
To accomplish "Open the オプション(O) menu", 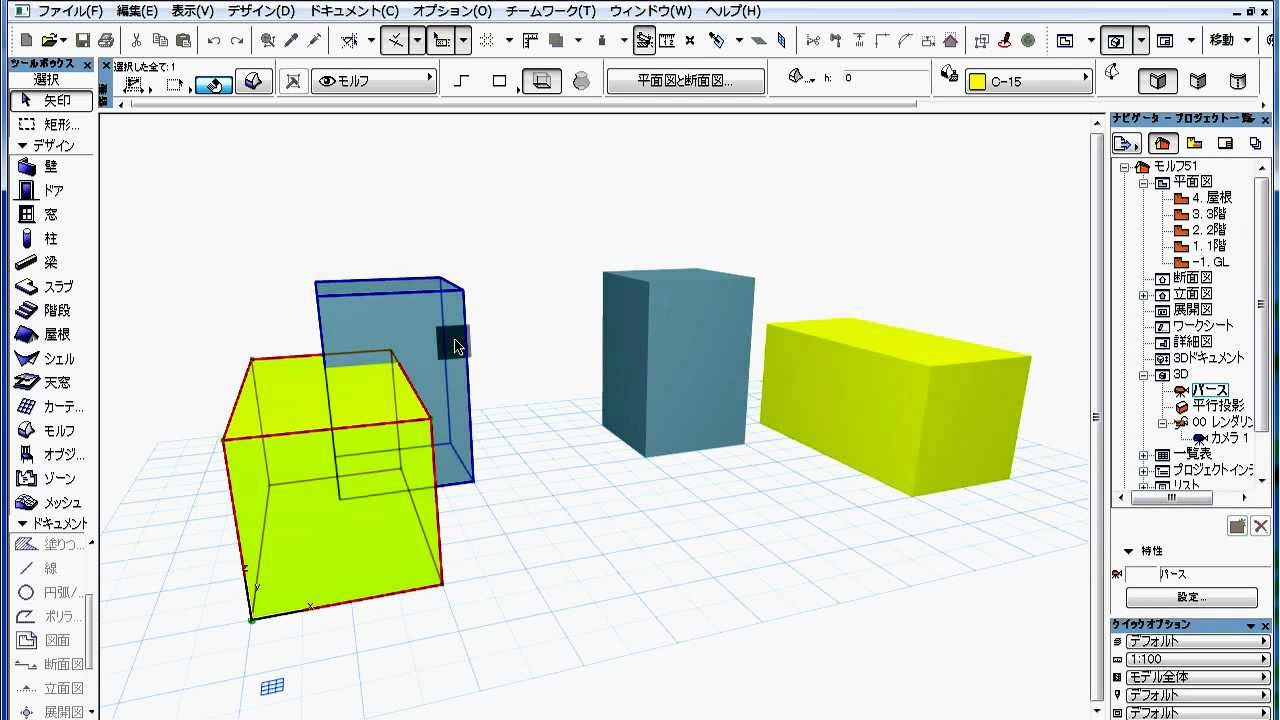I will pyautogui.click(x=452, y=11).
